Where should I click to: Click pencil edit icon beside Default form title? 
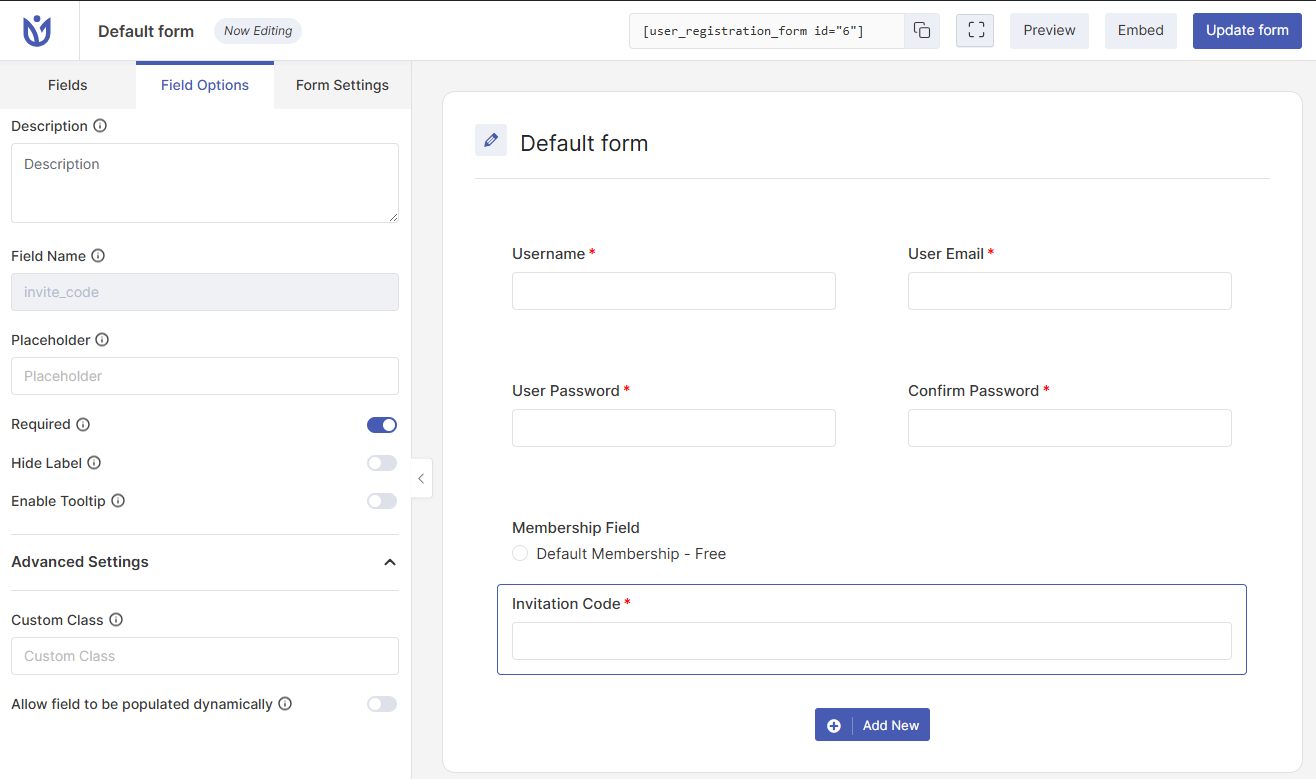(491, 140)
